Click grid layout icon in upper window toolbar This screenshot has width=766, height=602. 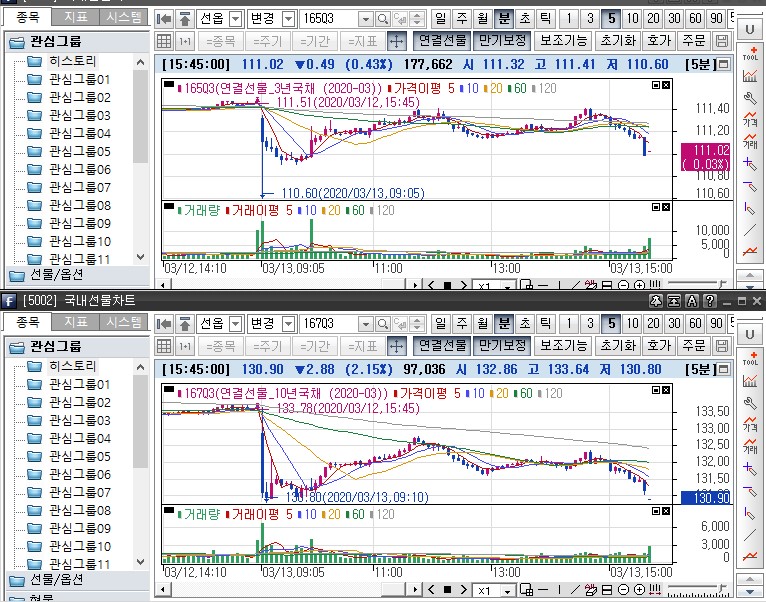coord(164,41)
